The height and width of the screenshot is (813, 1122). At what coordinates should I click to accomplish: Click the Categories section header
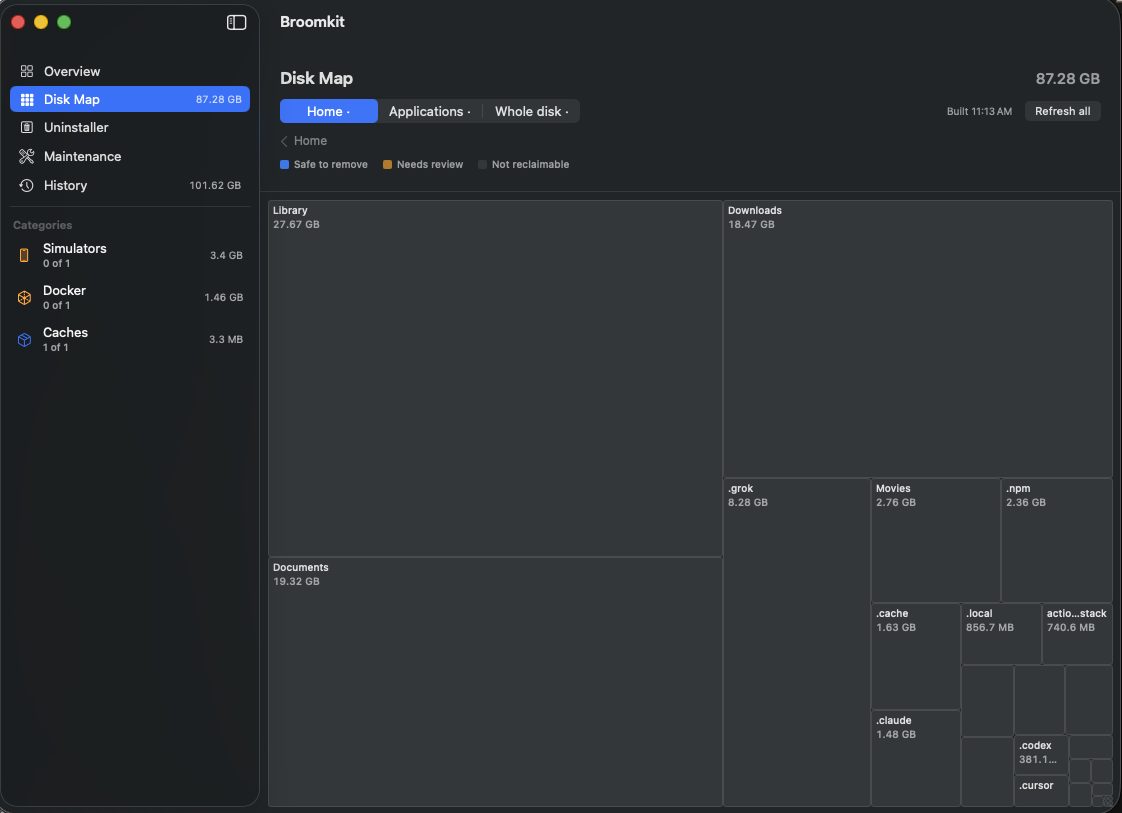42,225
